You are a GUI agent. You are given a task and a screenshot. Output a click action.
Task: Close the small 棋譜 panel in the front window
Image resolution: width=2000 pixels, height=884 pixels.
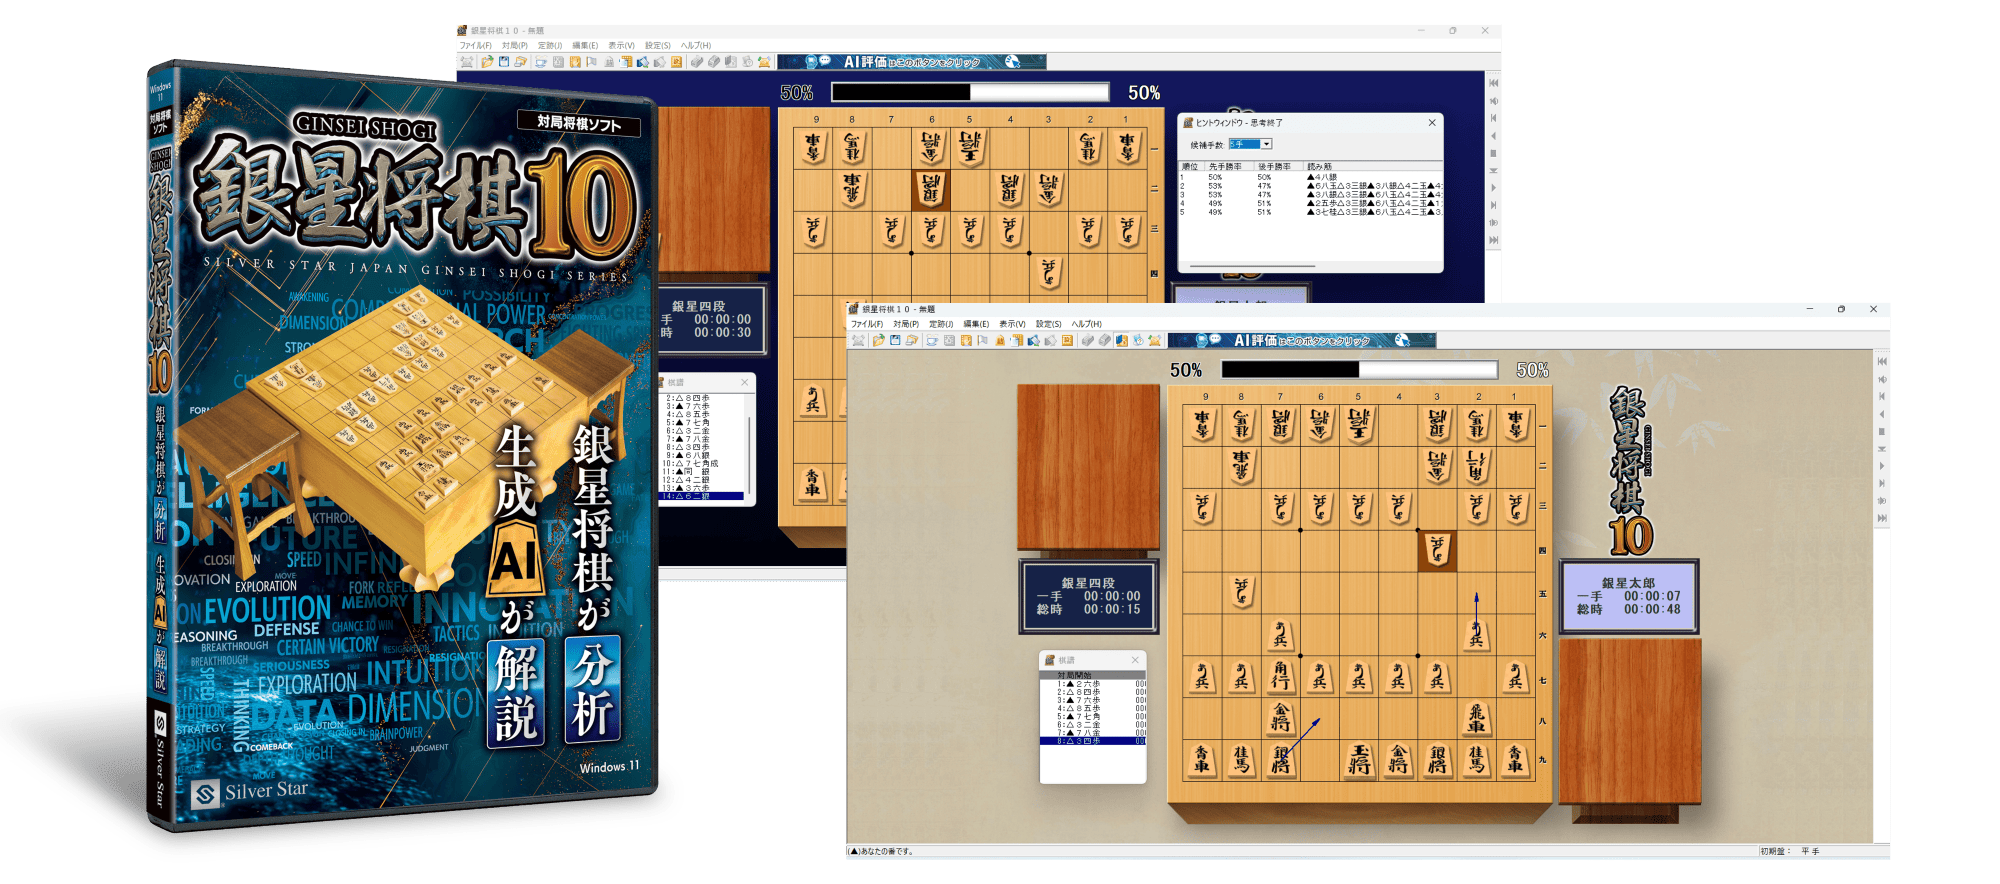(x=1135, y=660)
